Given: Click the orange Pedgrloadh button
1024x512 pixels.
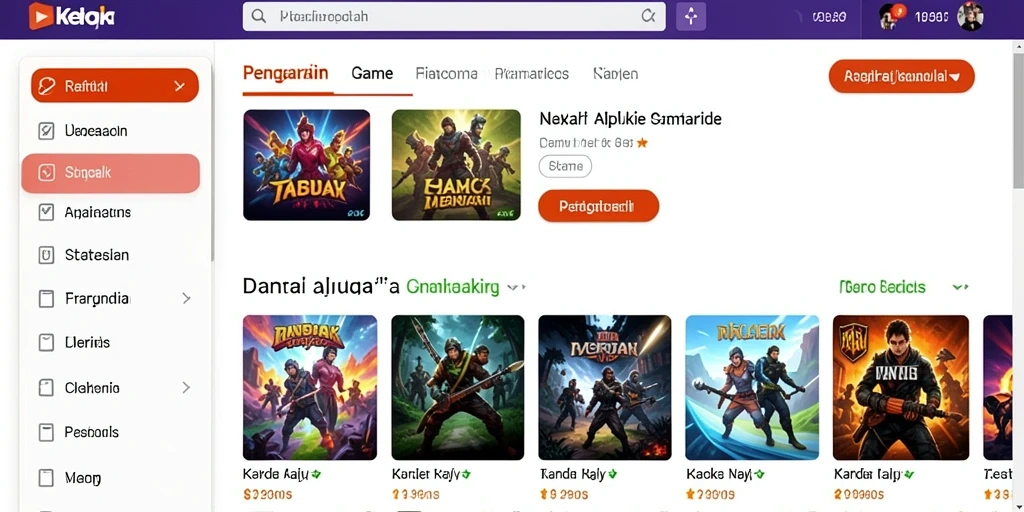Looking at the screenshot, I should pyautogui.click(x=598, y=206).
